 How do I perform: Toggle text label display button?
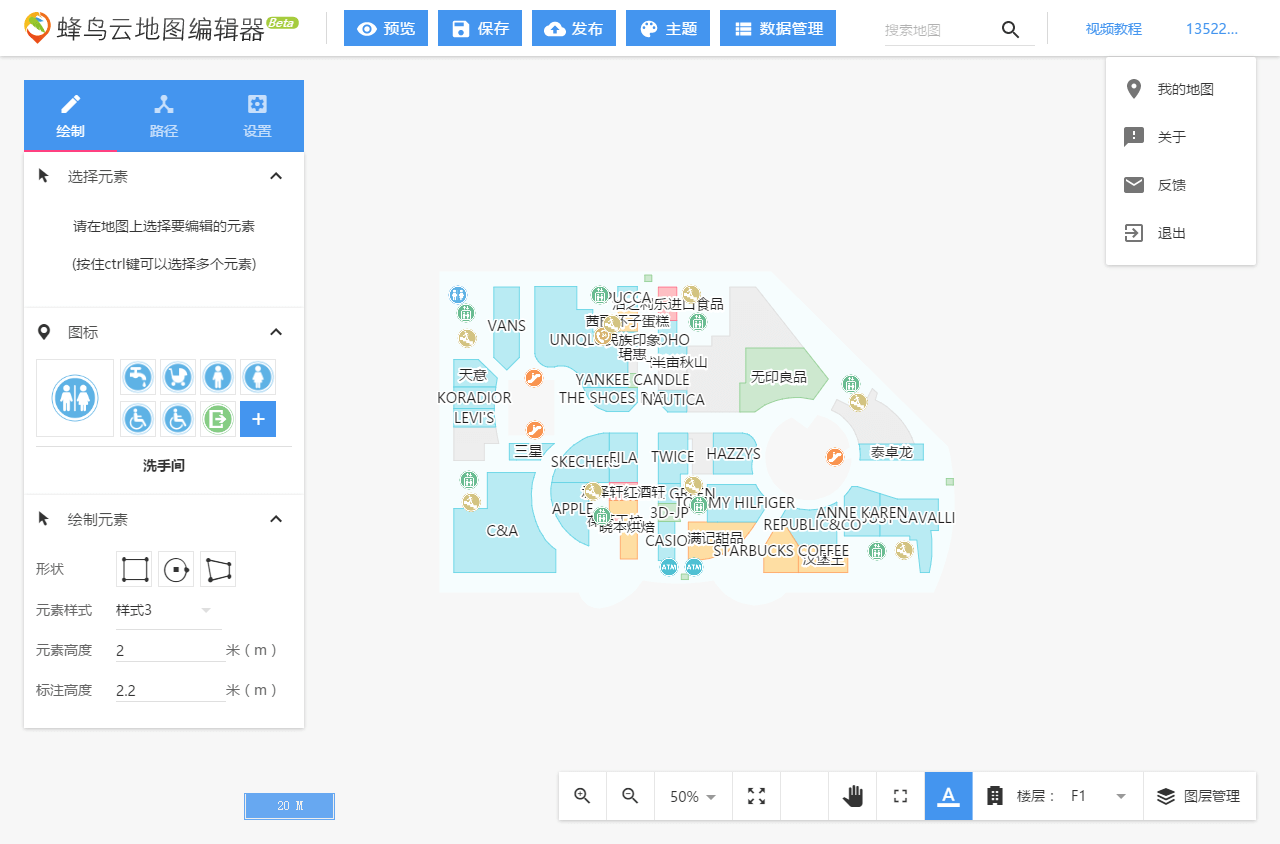pyautogui.click(x=948, y=796)
